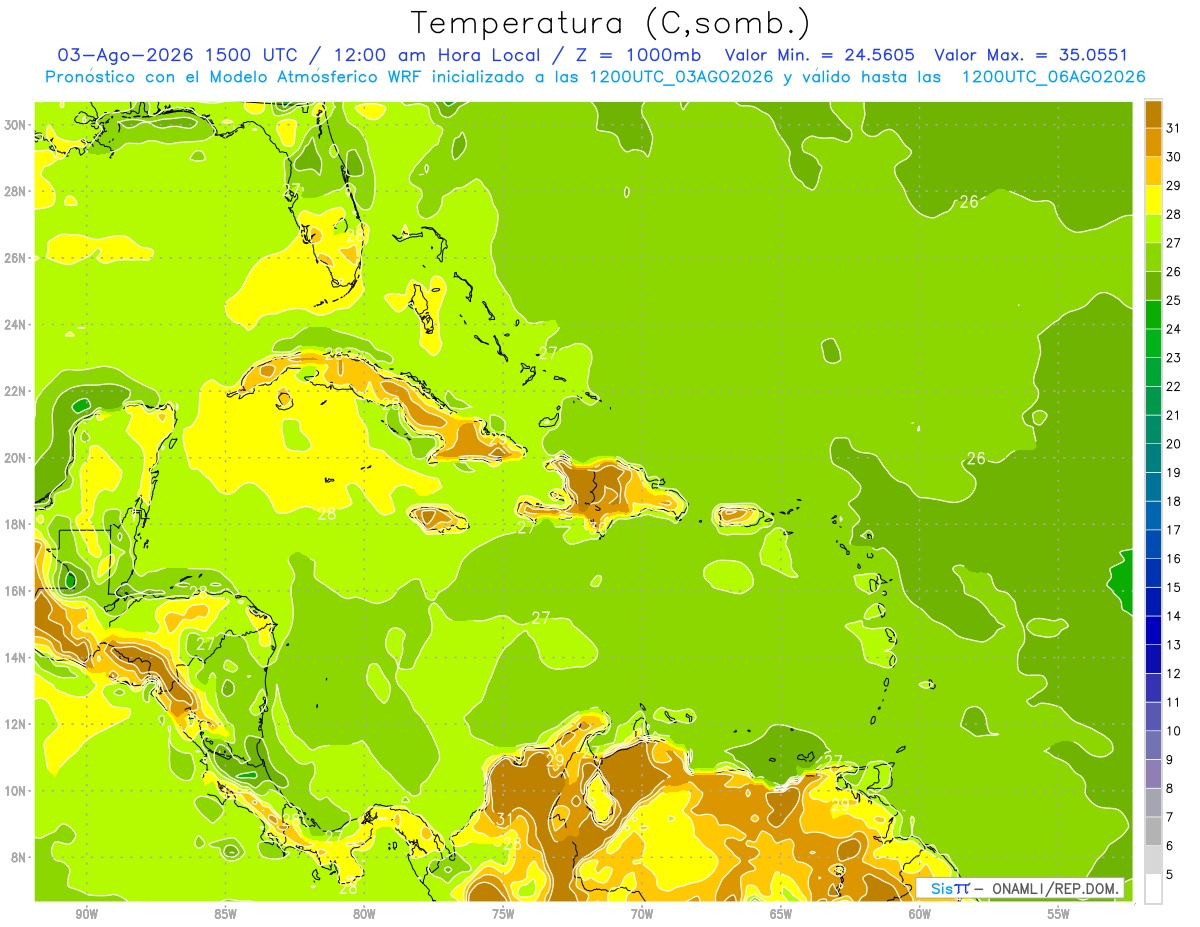
Task: Select the '1200UTC_03AGO2026' initialization text
Action: [x=682, y=76]
